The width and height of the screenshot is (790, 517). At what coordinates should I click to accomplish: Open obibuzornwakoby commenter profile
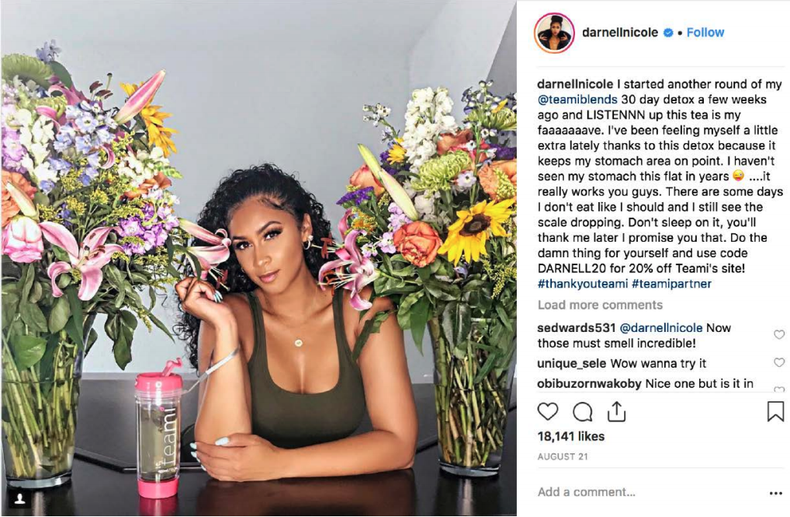[589, 383]
